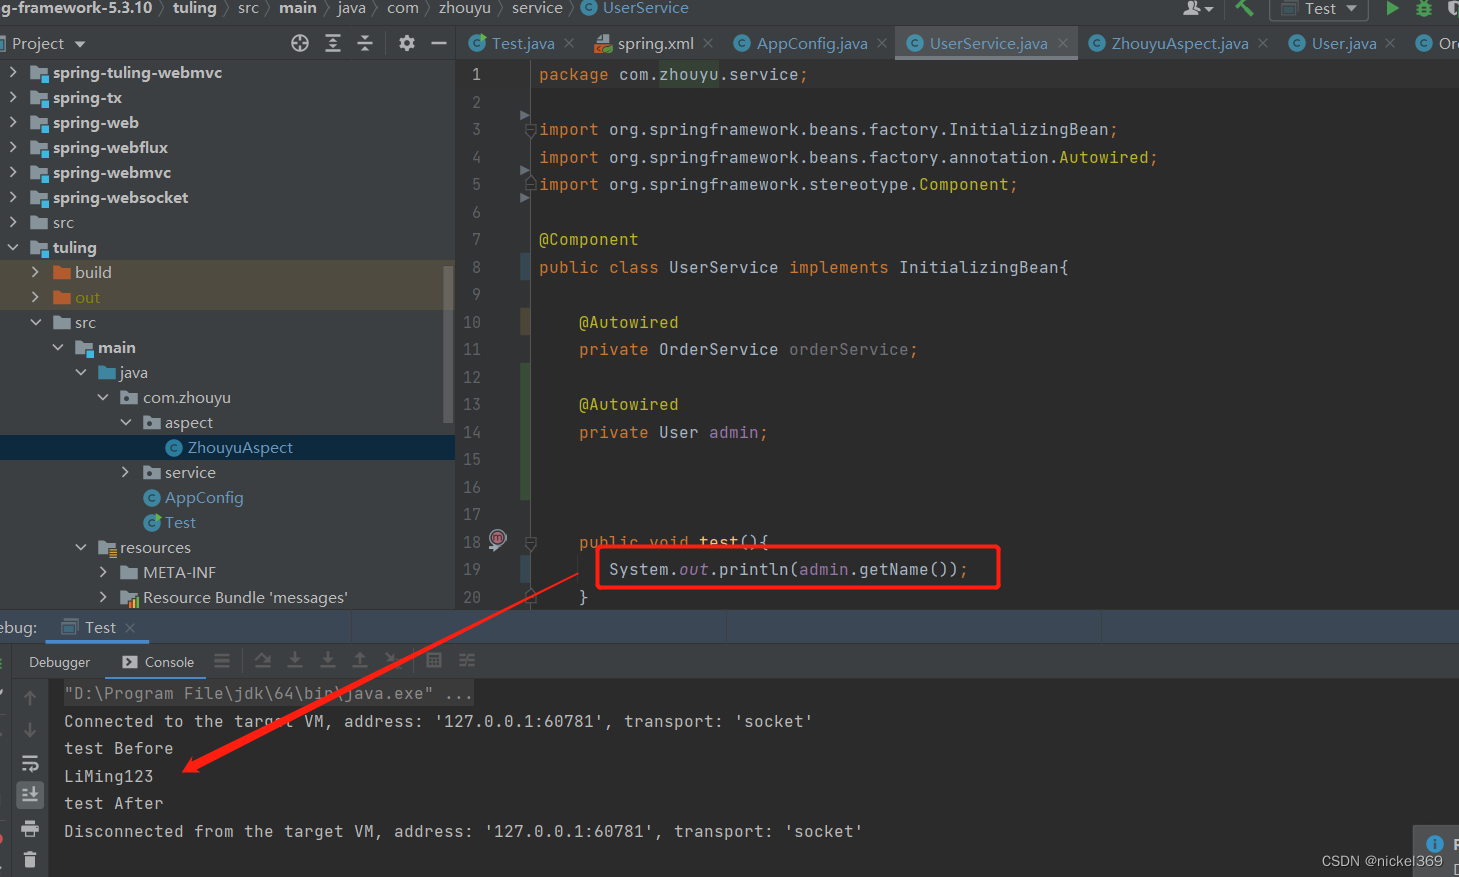Screen dimensions: 1459x877
Task: Close the User.java tab
Action: pyautogui.click(x=1390, y=43)
